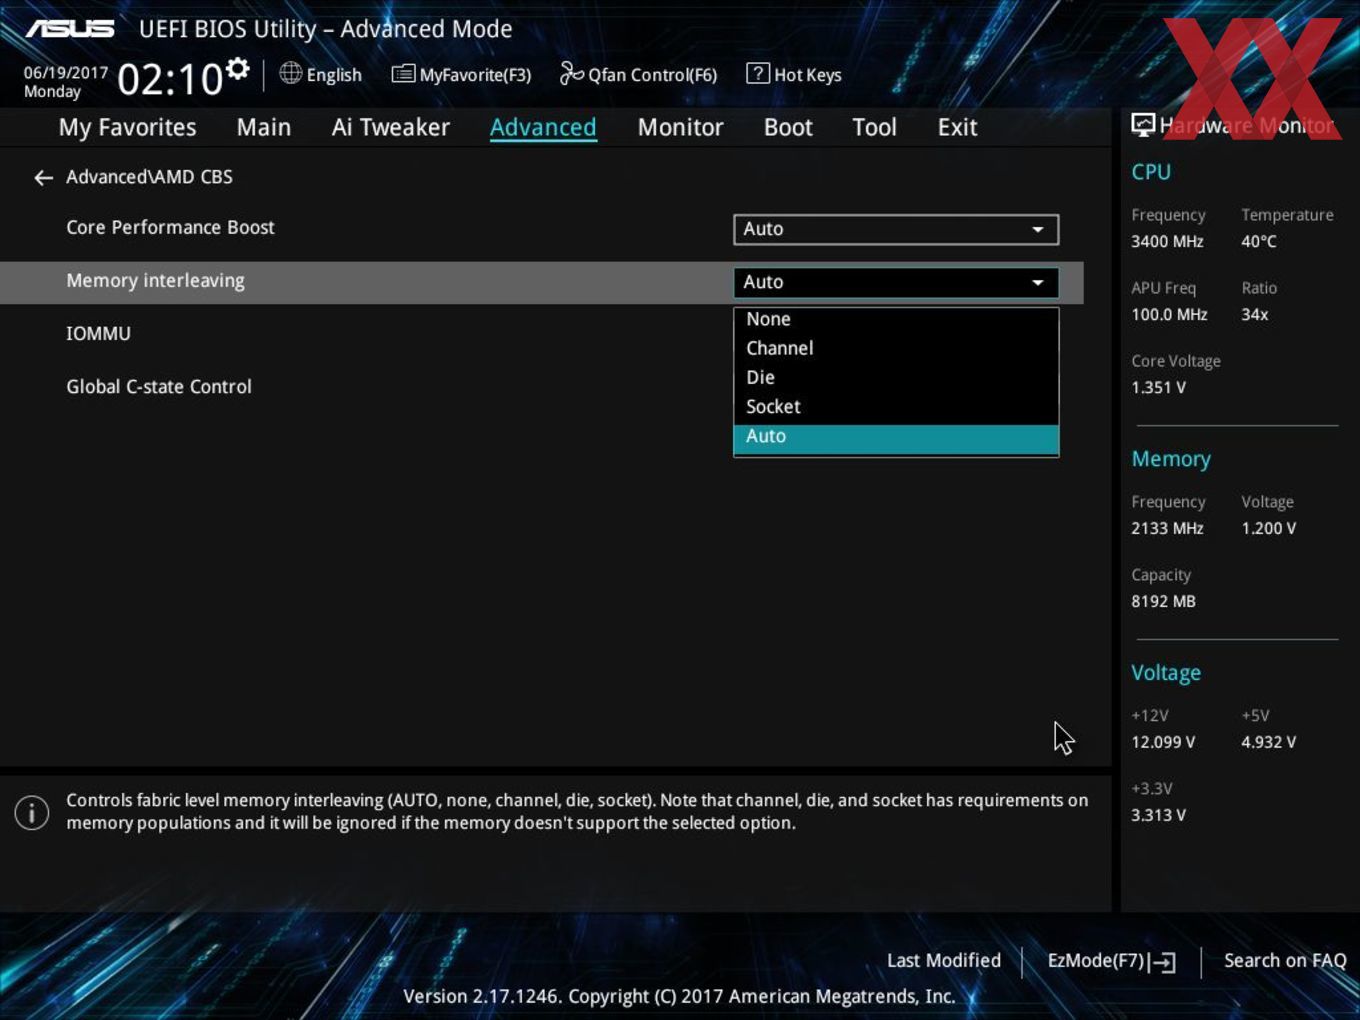Open MyFavorite(F3) menu

[461, 74]
